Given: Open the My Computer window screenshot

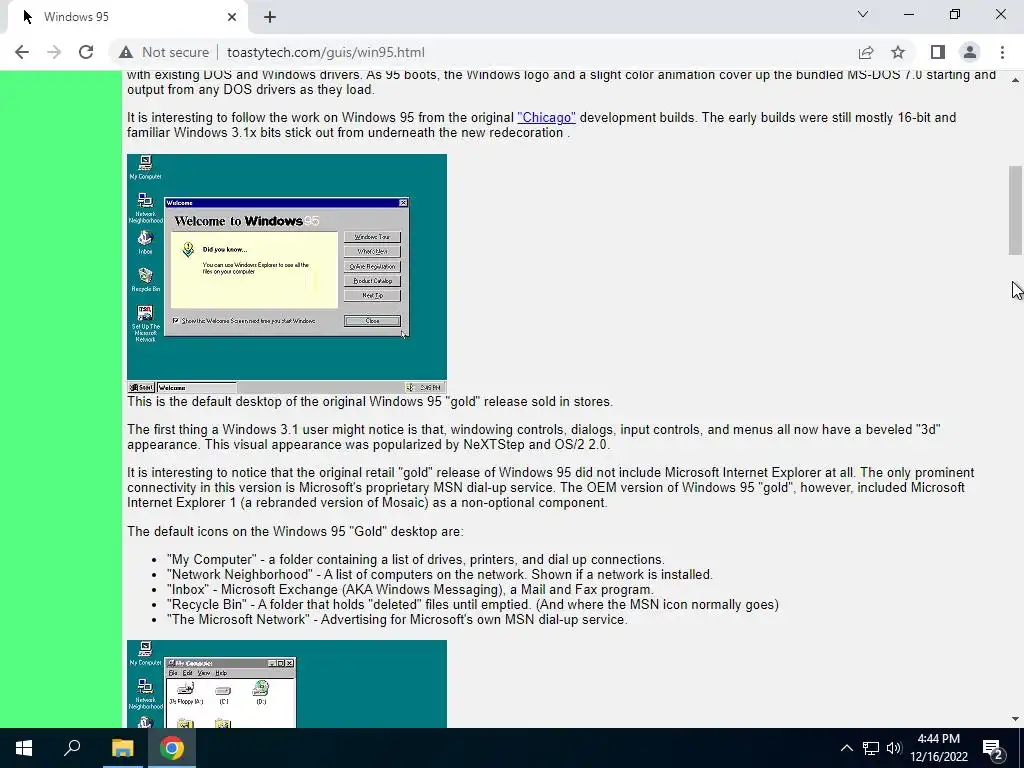Looking at the screenshot, I should pos(287,684).
